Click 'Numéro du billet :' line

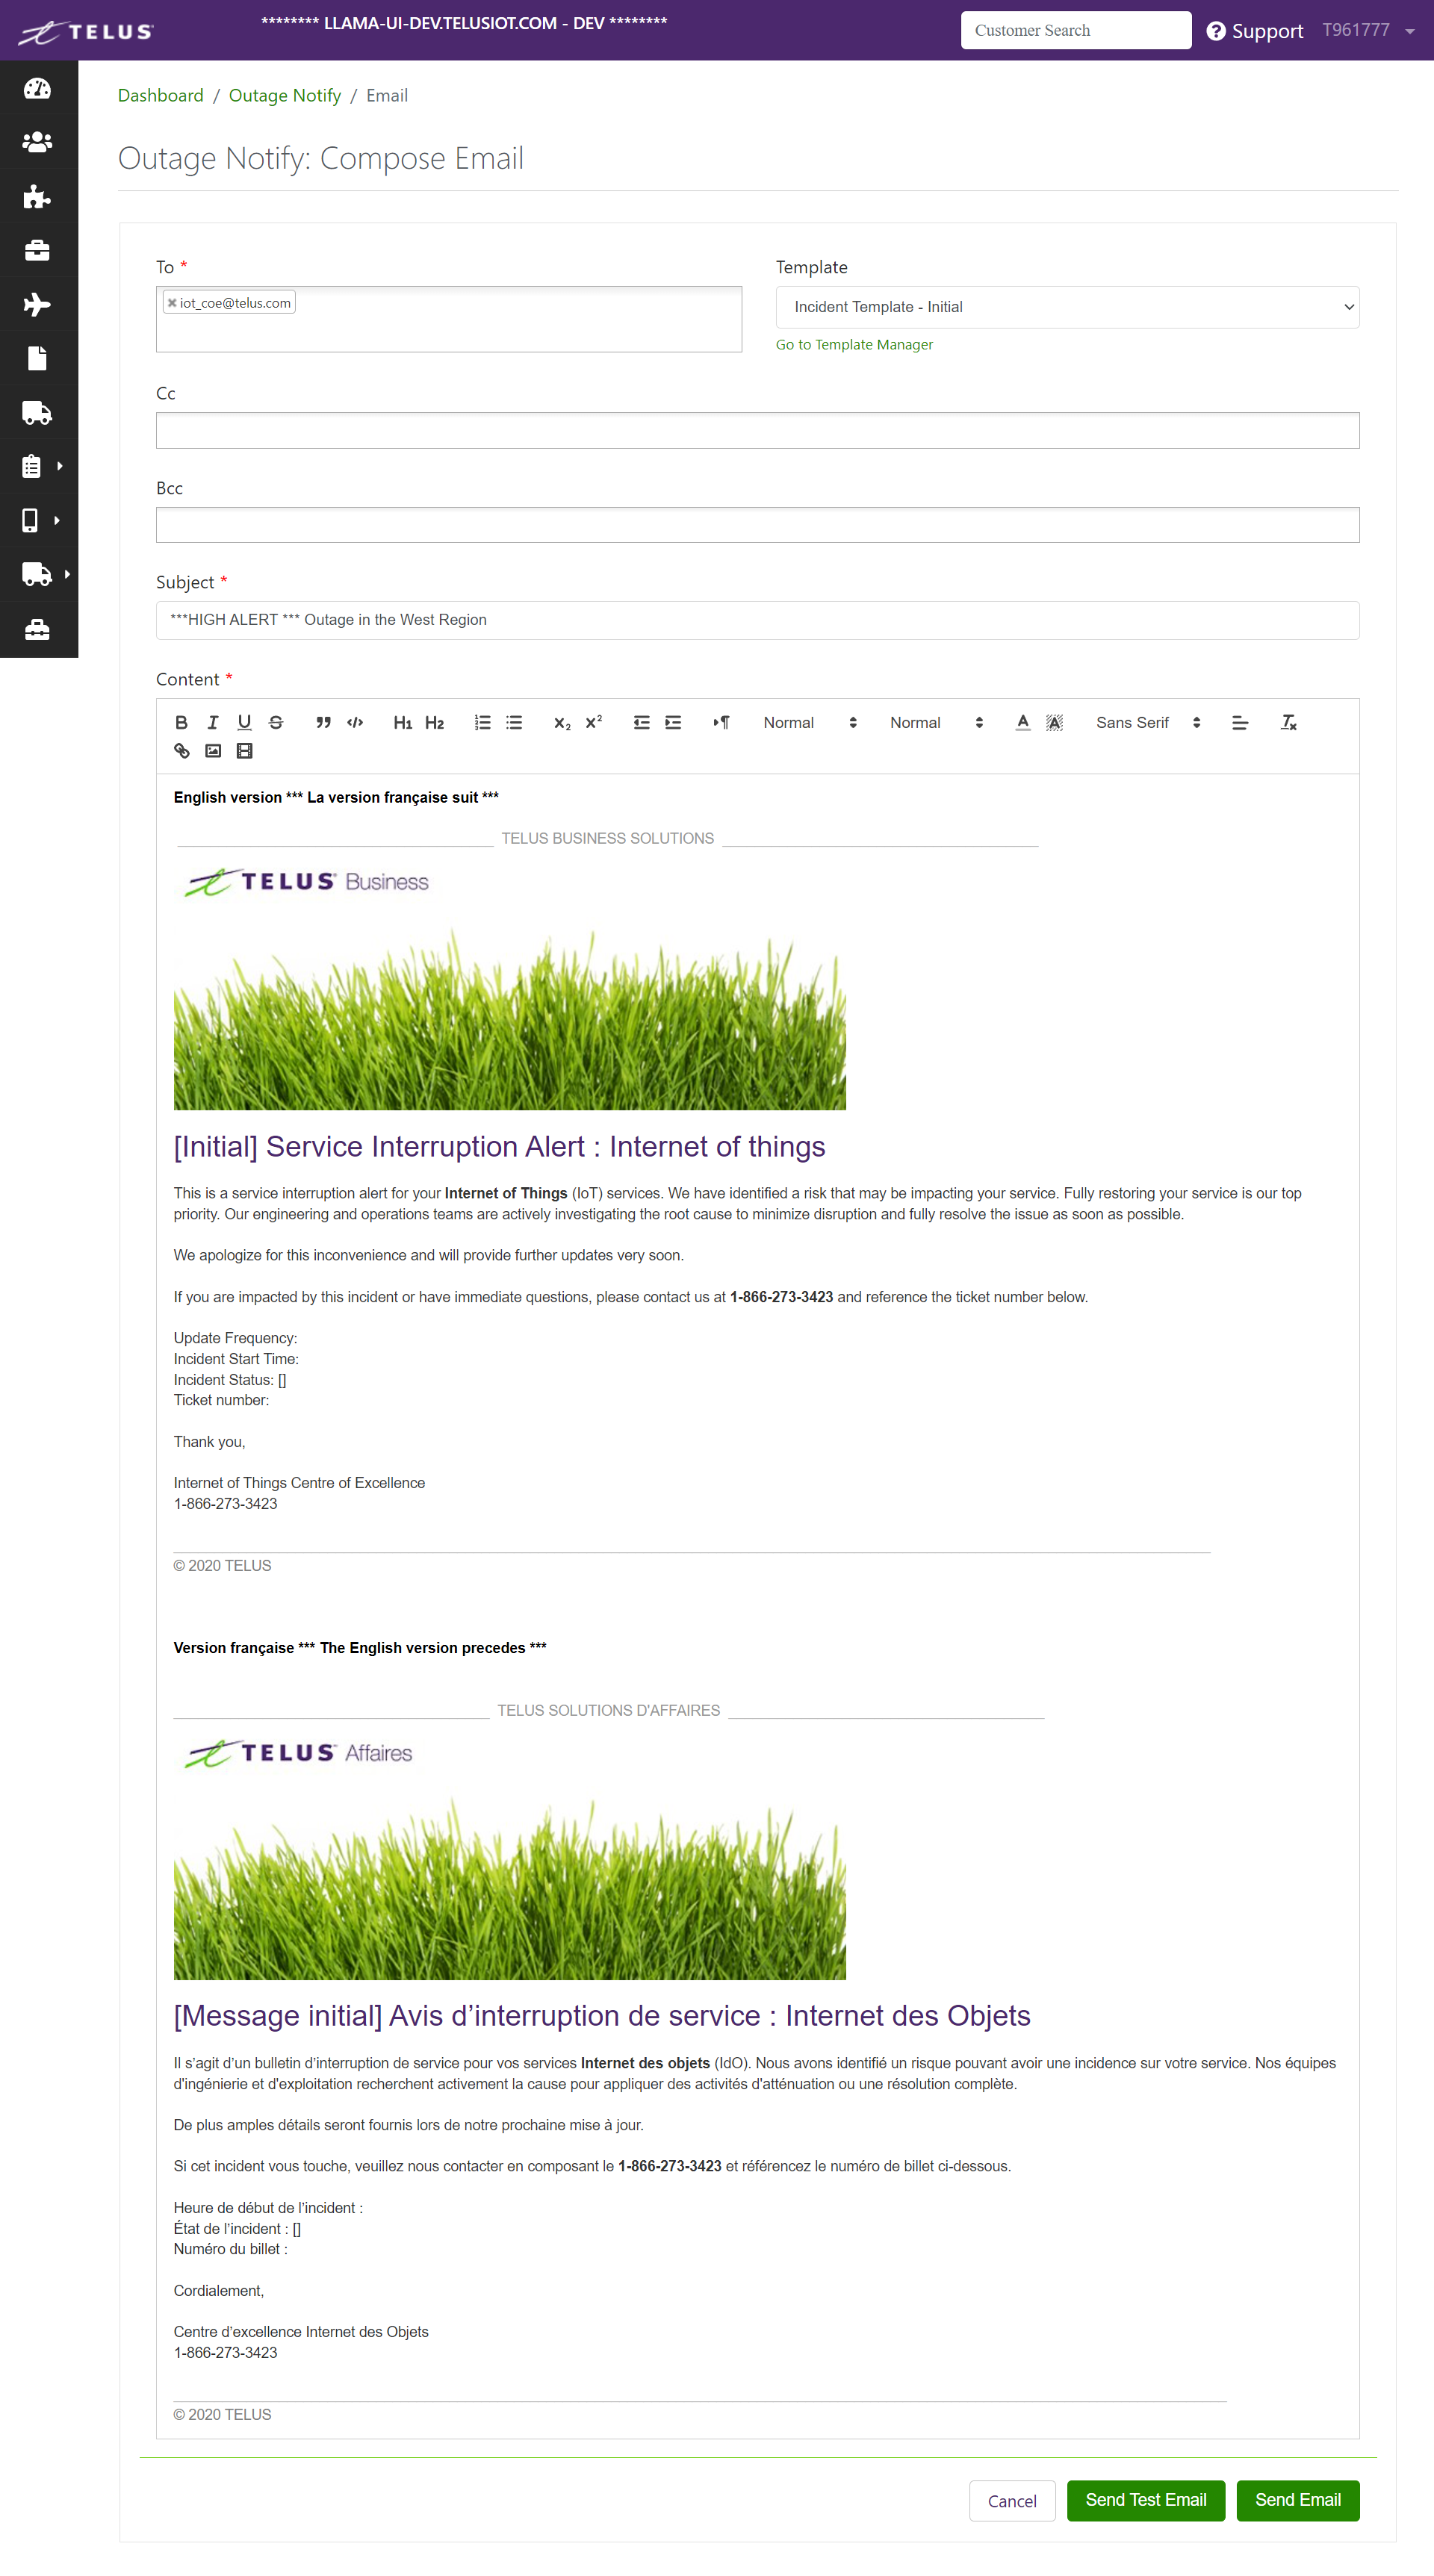[231, 2249]
